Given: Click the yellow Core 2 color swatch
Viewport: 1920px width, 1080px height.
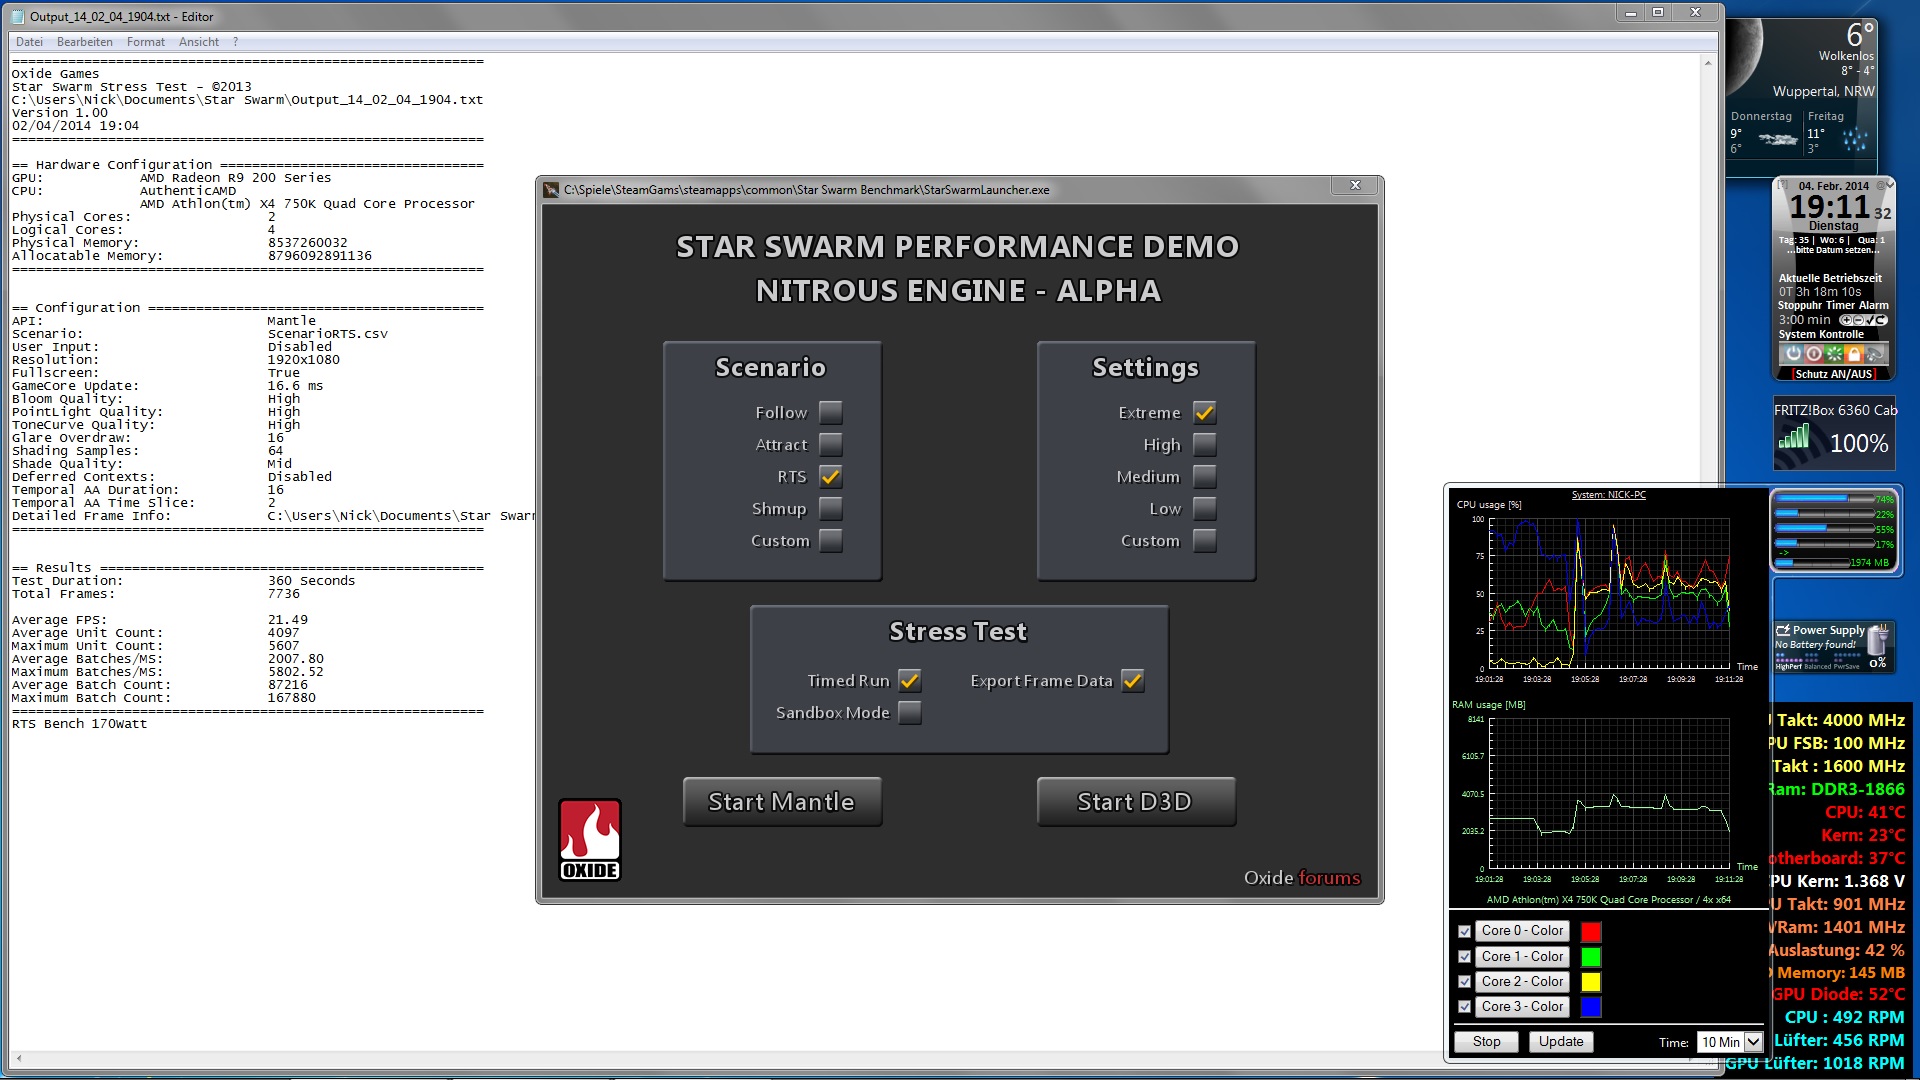Looking at the screenshot, I should tap(1590, 982).
